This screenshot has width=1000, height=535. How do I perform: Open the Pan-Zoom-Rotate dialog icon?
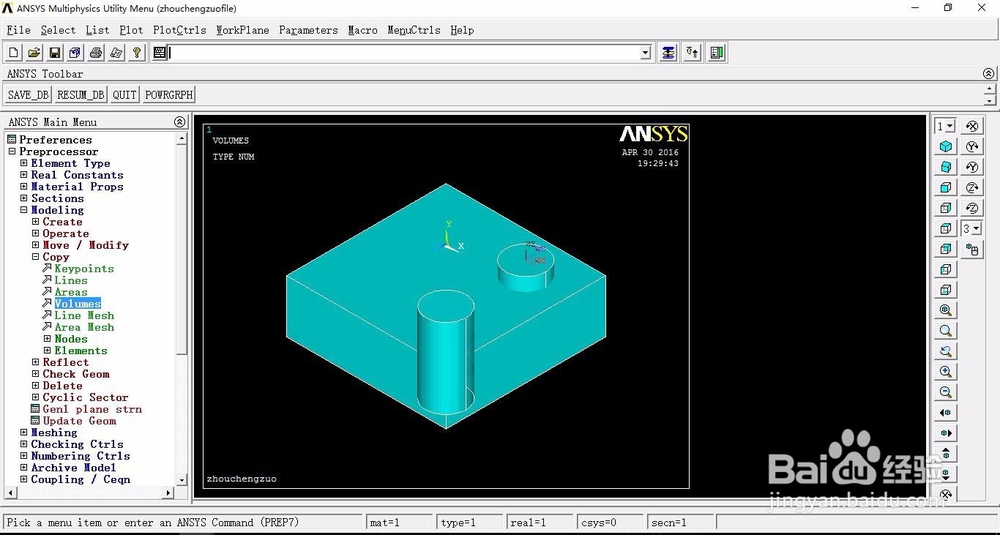75,53
